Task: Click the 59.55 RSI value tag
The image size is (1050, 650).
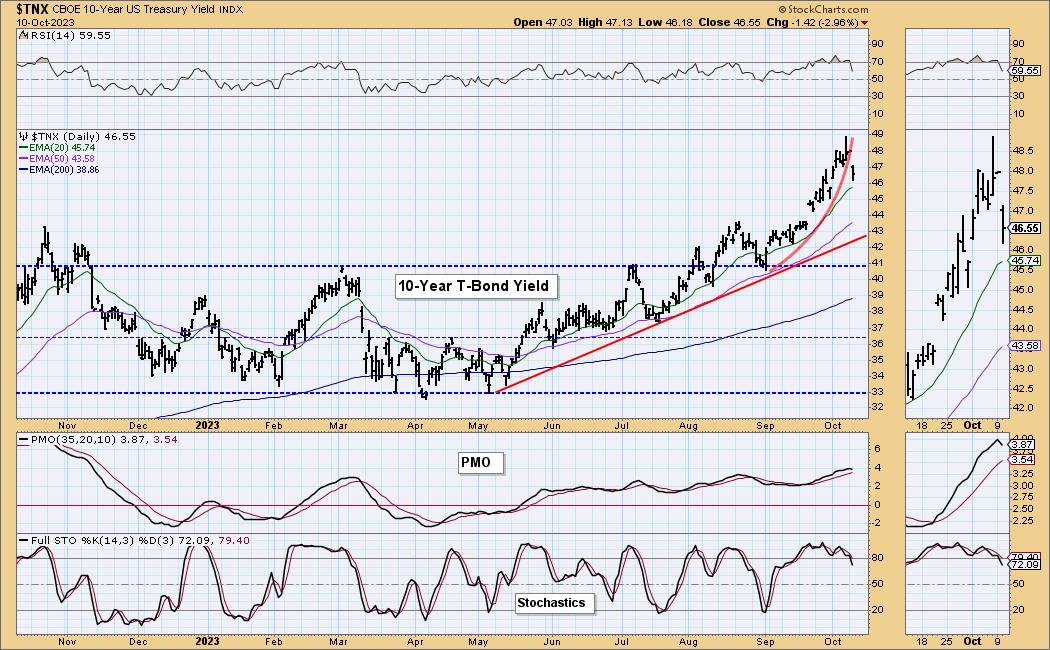Action: pyautogui.click(x=1025, y=70)
